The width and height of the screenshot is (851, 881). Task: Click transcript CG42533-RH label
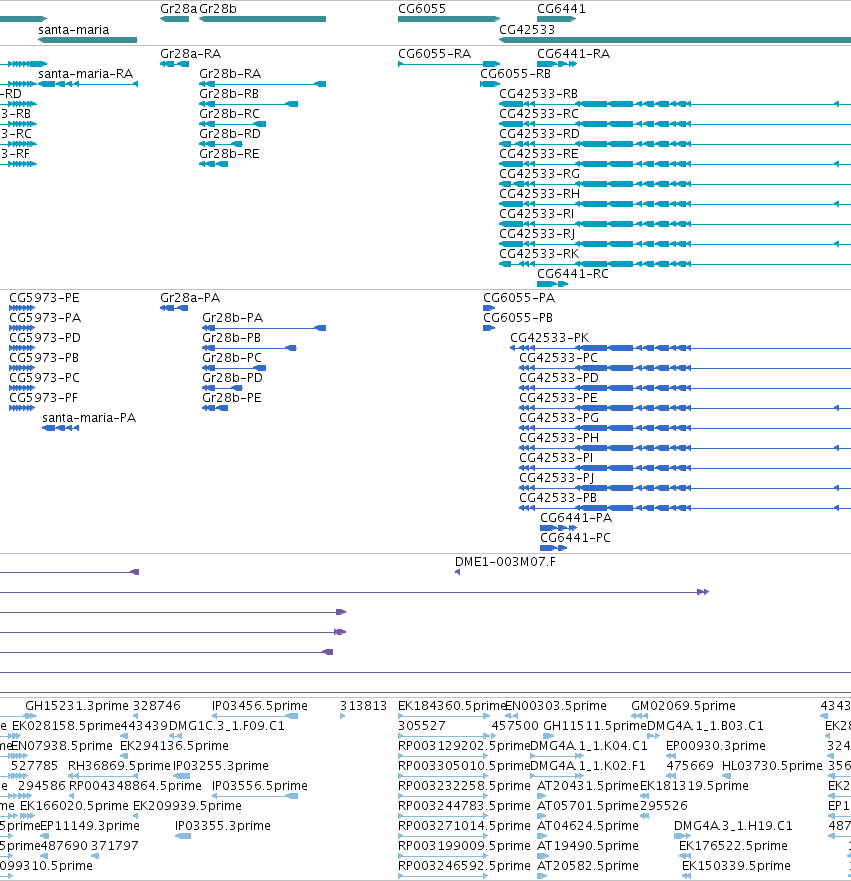(539, 194)
